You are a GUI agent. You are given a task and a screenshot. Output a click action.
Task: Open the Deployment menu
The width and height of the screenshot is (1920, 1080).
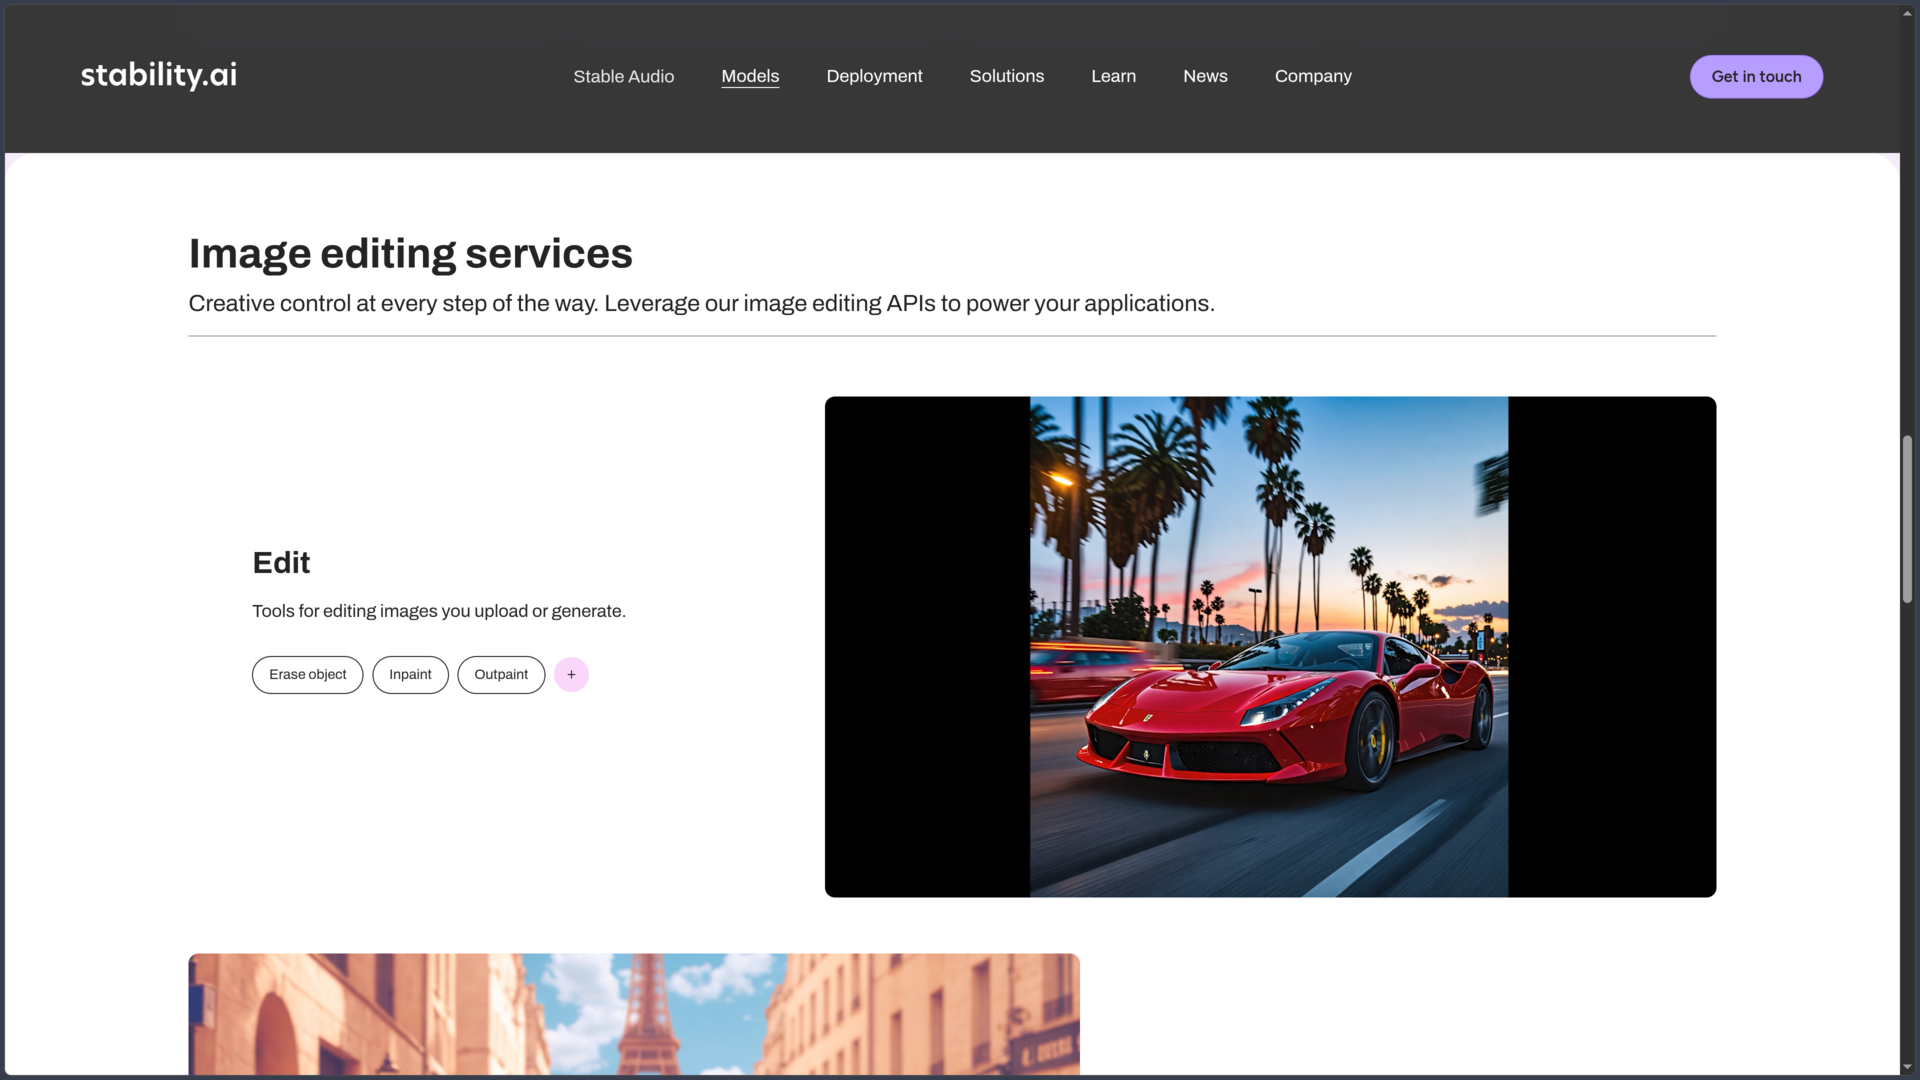[874, 76]
